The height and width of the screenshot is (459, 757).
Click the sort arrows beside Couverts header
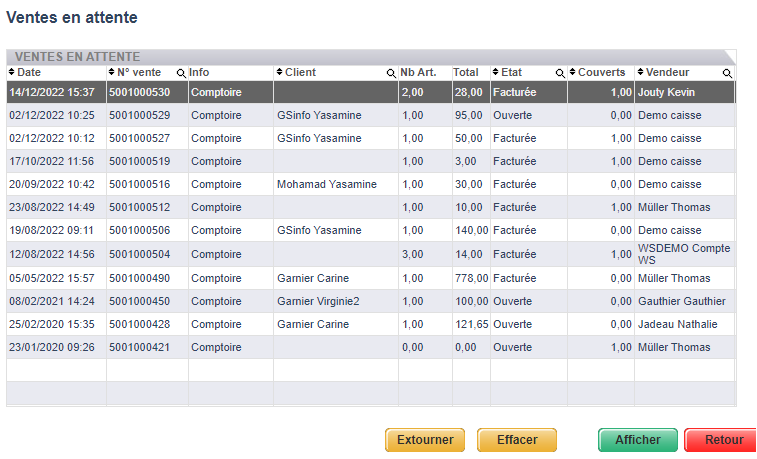tap(572, 73)
